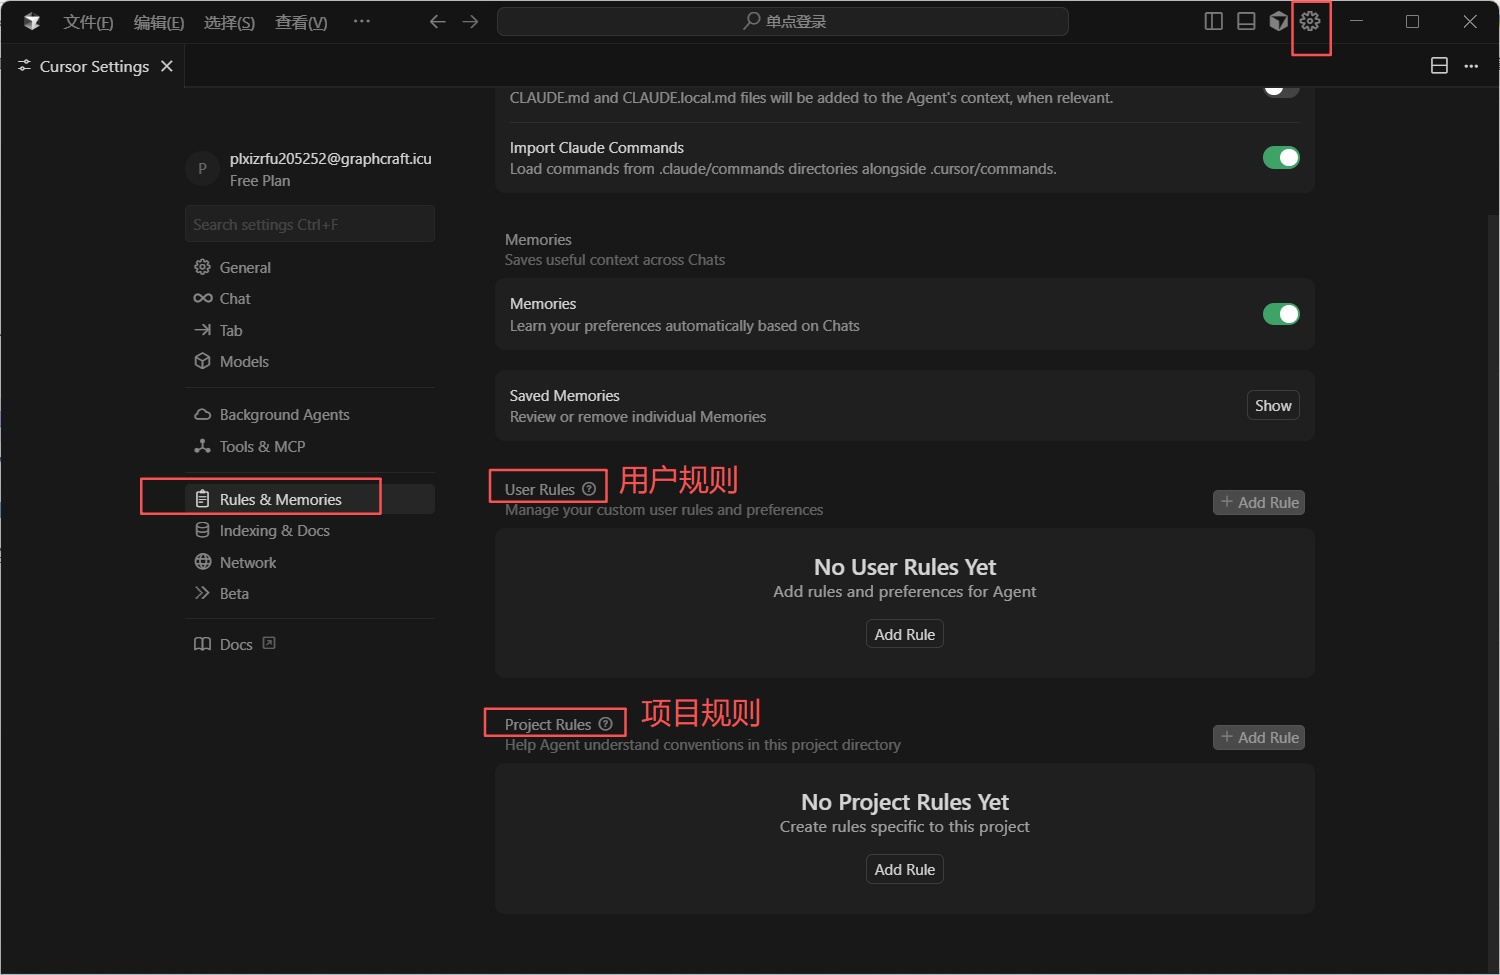Click the Project Rules help icon
Screen dimensions: 1500x975
tap(605, 724)
